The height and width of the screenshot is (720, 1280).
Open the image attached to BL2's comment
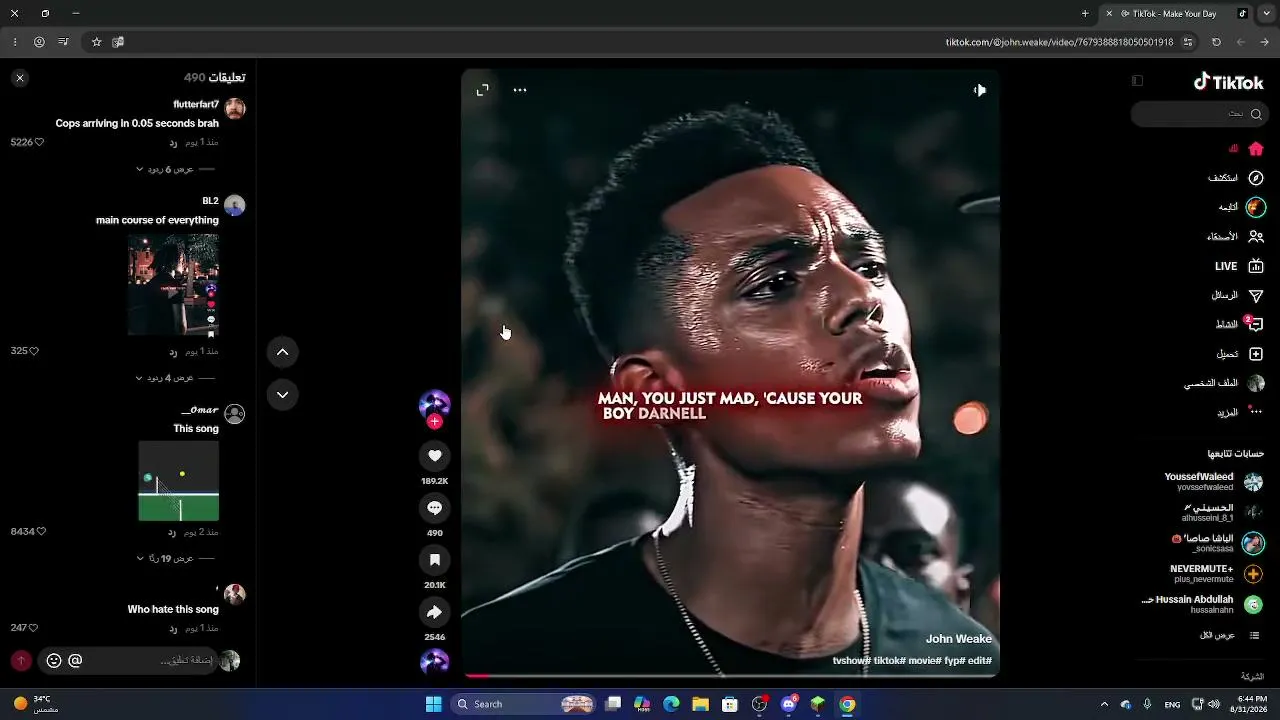pyautogui.click(x=173, y=286)
